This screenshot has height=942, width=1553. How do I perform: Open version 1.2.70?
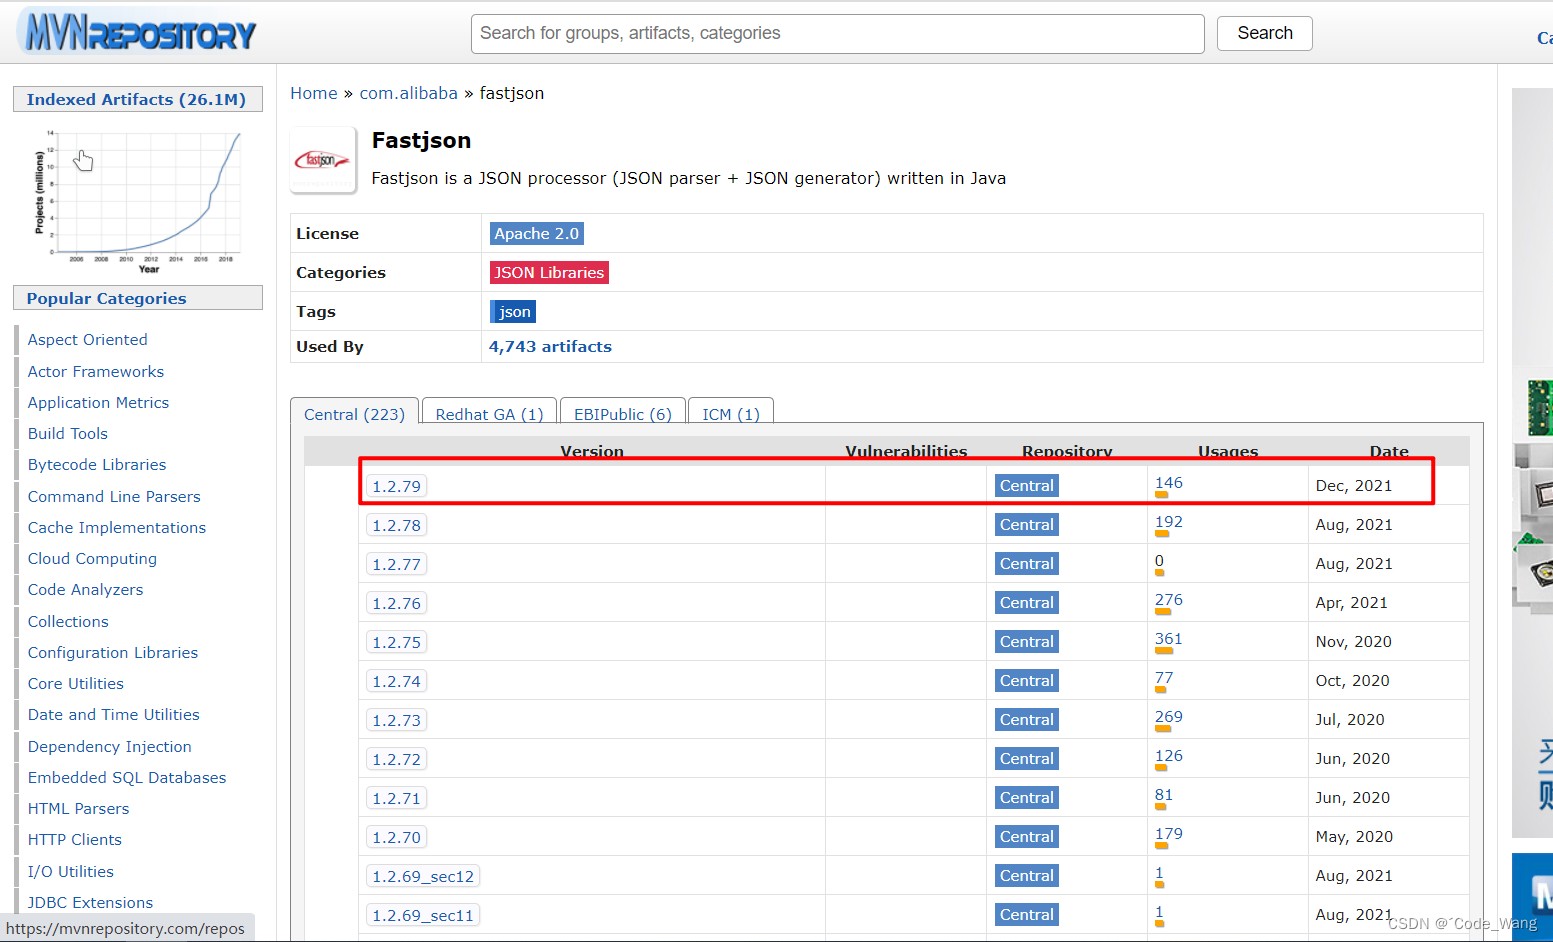(x=396, y=837)
